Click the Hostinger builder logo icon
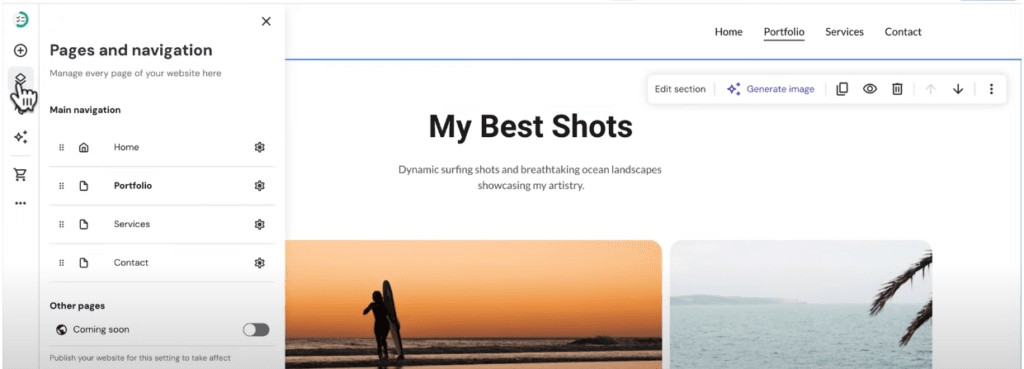The image size is (1024, 369). pos(21,20)
